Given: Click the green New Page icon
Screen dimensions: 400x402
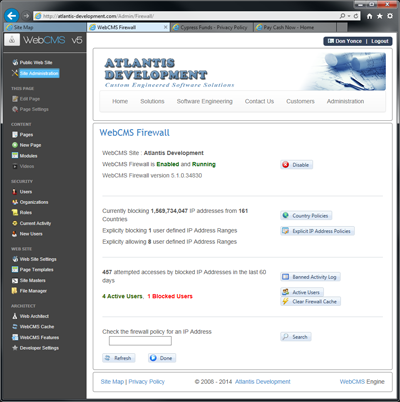Looking at the screenshot, I should 15,145.
